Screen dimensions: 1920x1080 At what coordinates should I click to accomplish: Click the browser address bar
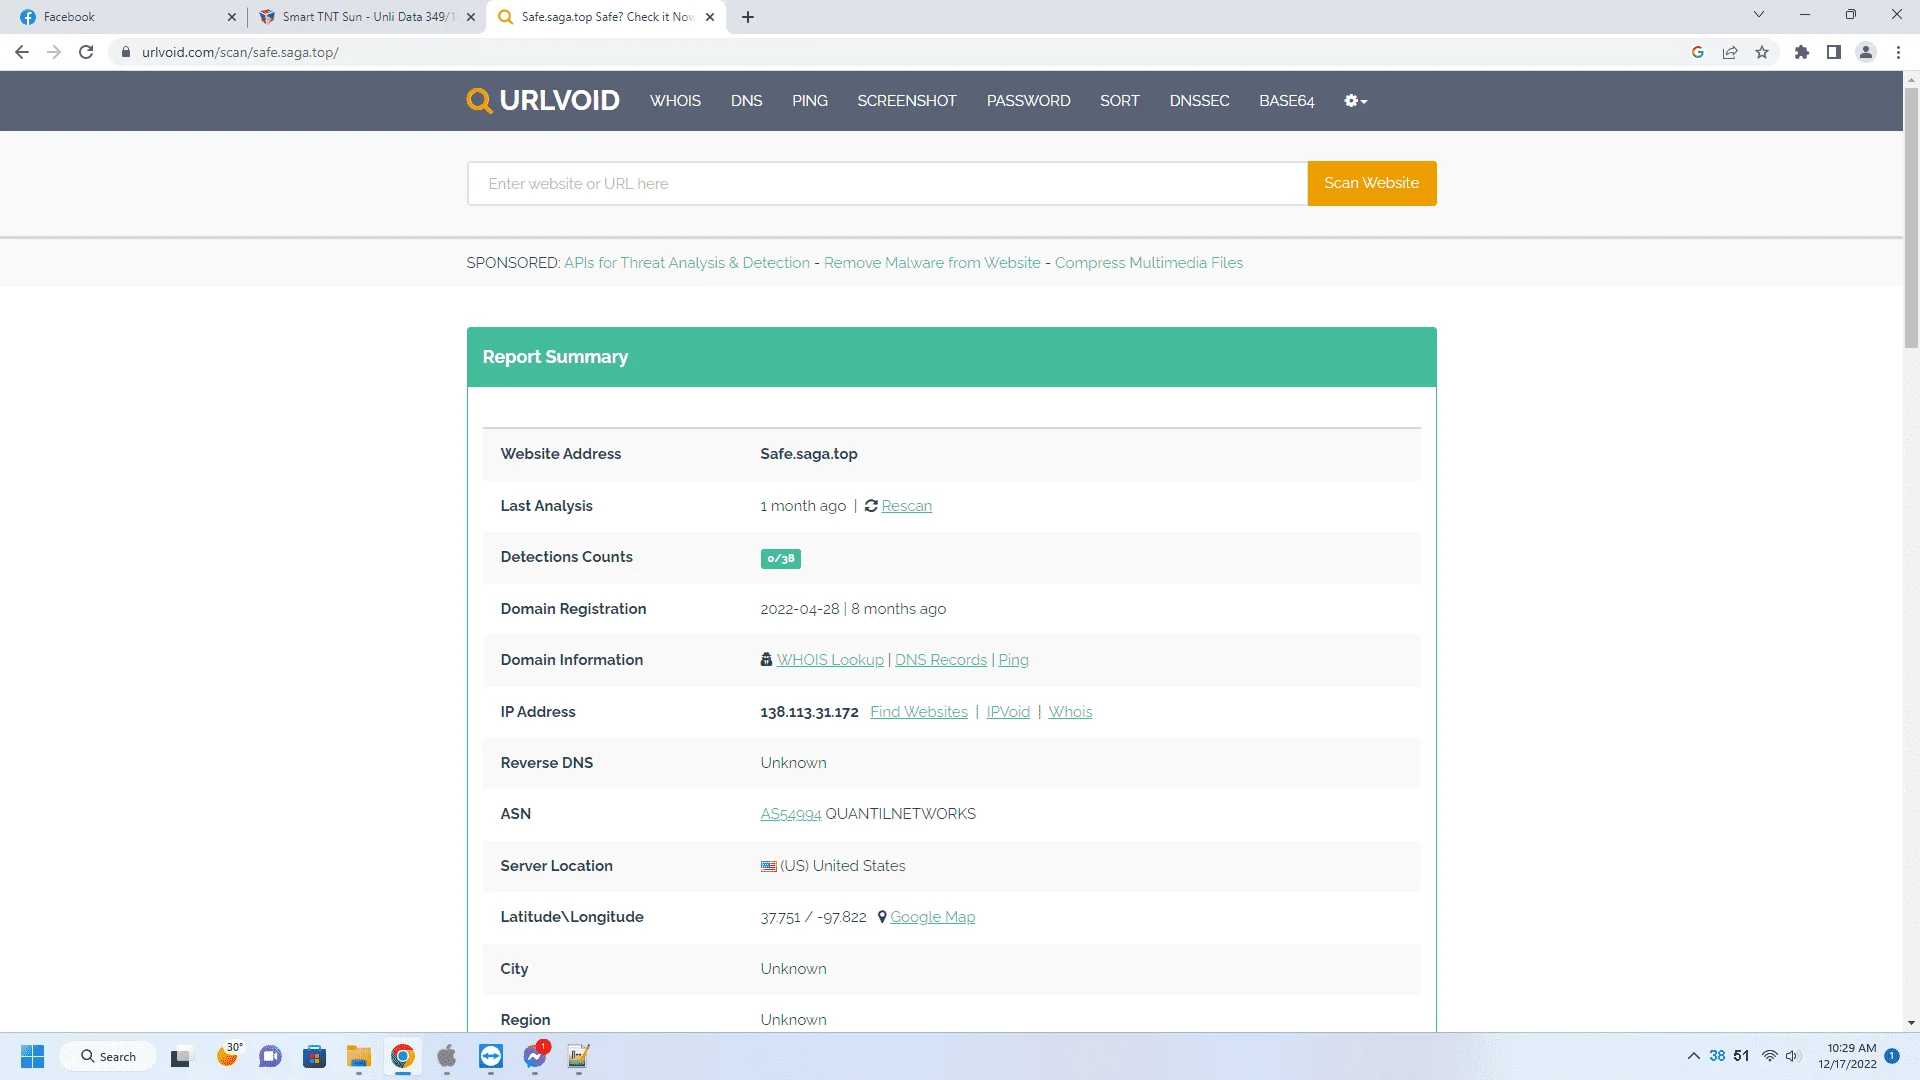click(900, 52)
